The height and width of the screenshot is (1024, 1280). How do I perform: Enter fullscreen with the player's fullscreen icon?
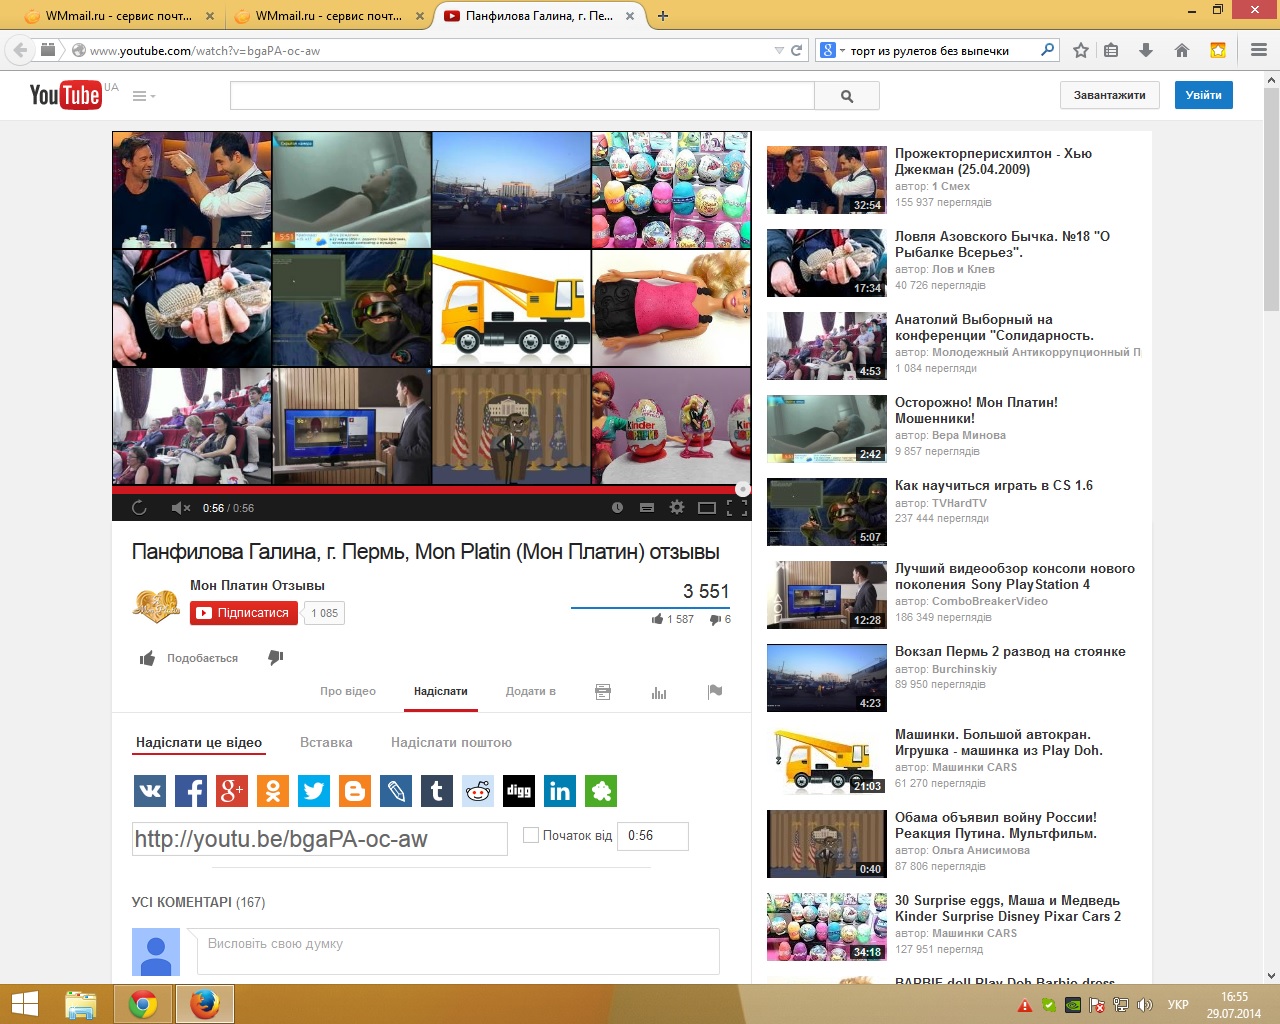point(737,508)
